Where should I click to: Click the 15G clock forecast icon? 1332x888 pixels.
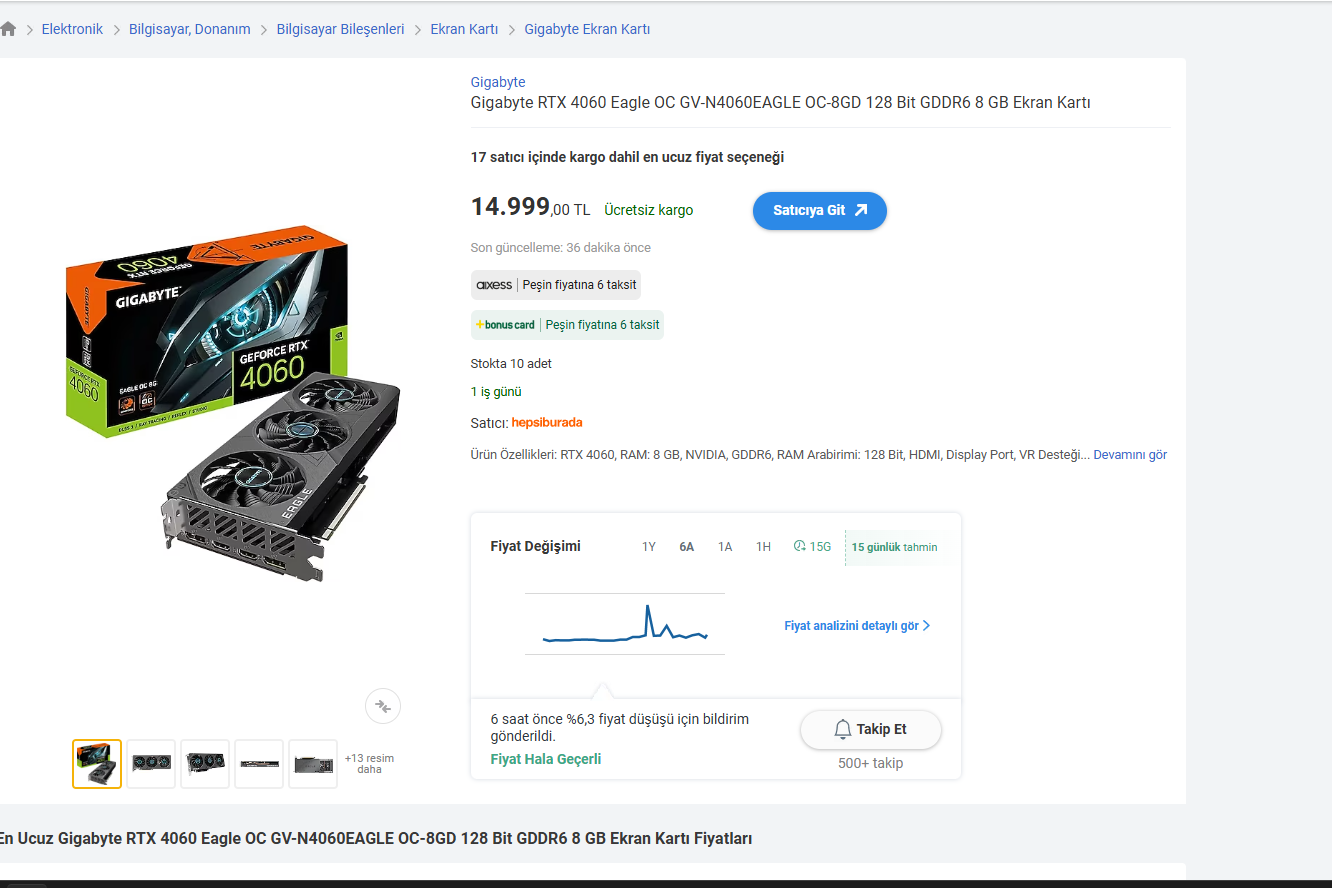[799, 547]
